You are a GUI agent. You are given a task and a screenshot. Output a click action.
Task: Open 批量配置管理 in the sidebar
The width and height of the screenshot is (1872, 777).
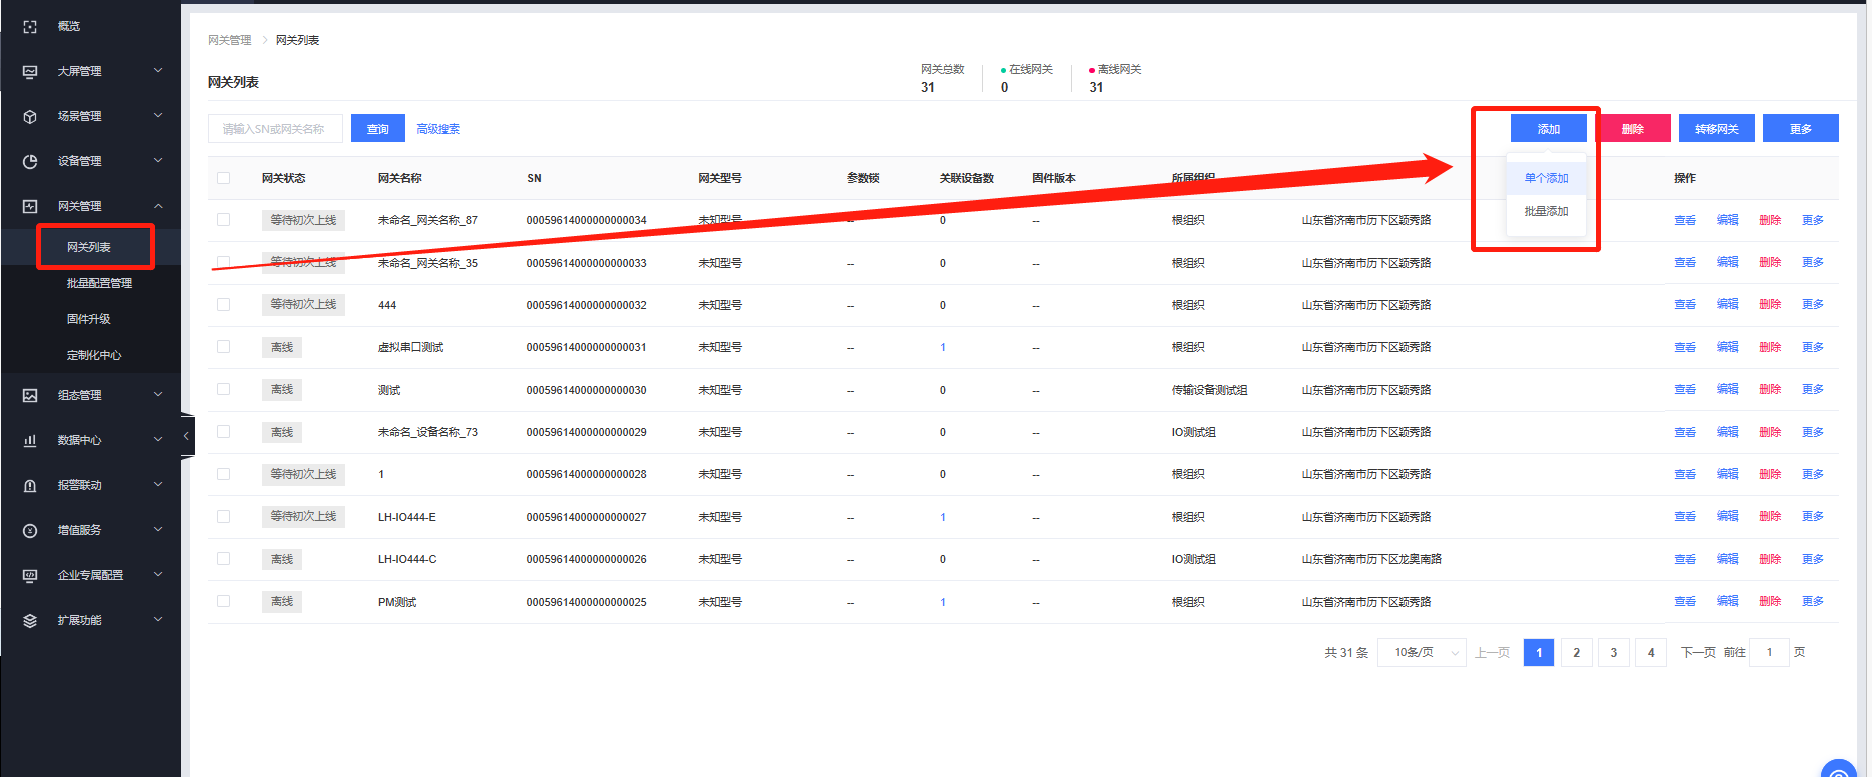[99, 284]
